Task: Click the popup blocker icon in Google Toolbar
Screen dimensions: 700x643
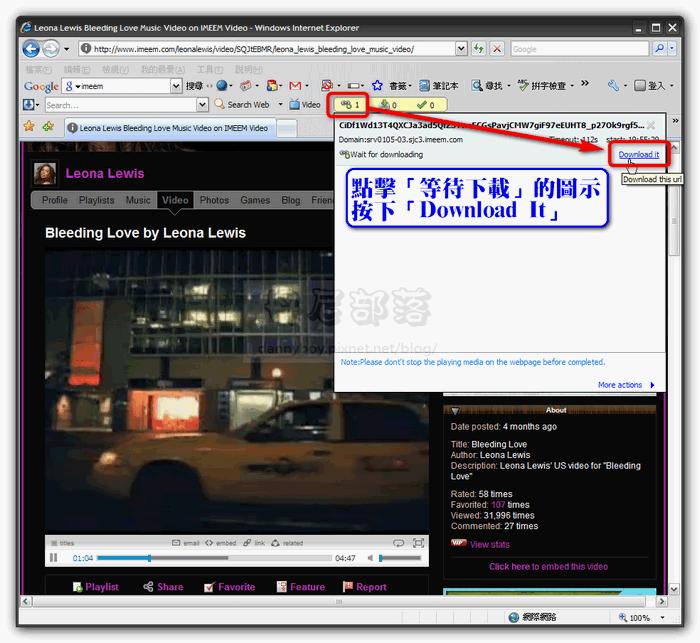Action: pos(327,85)
